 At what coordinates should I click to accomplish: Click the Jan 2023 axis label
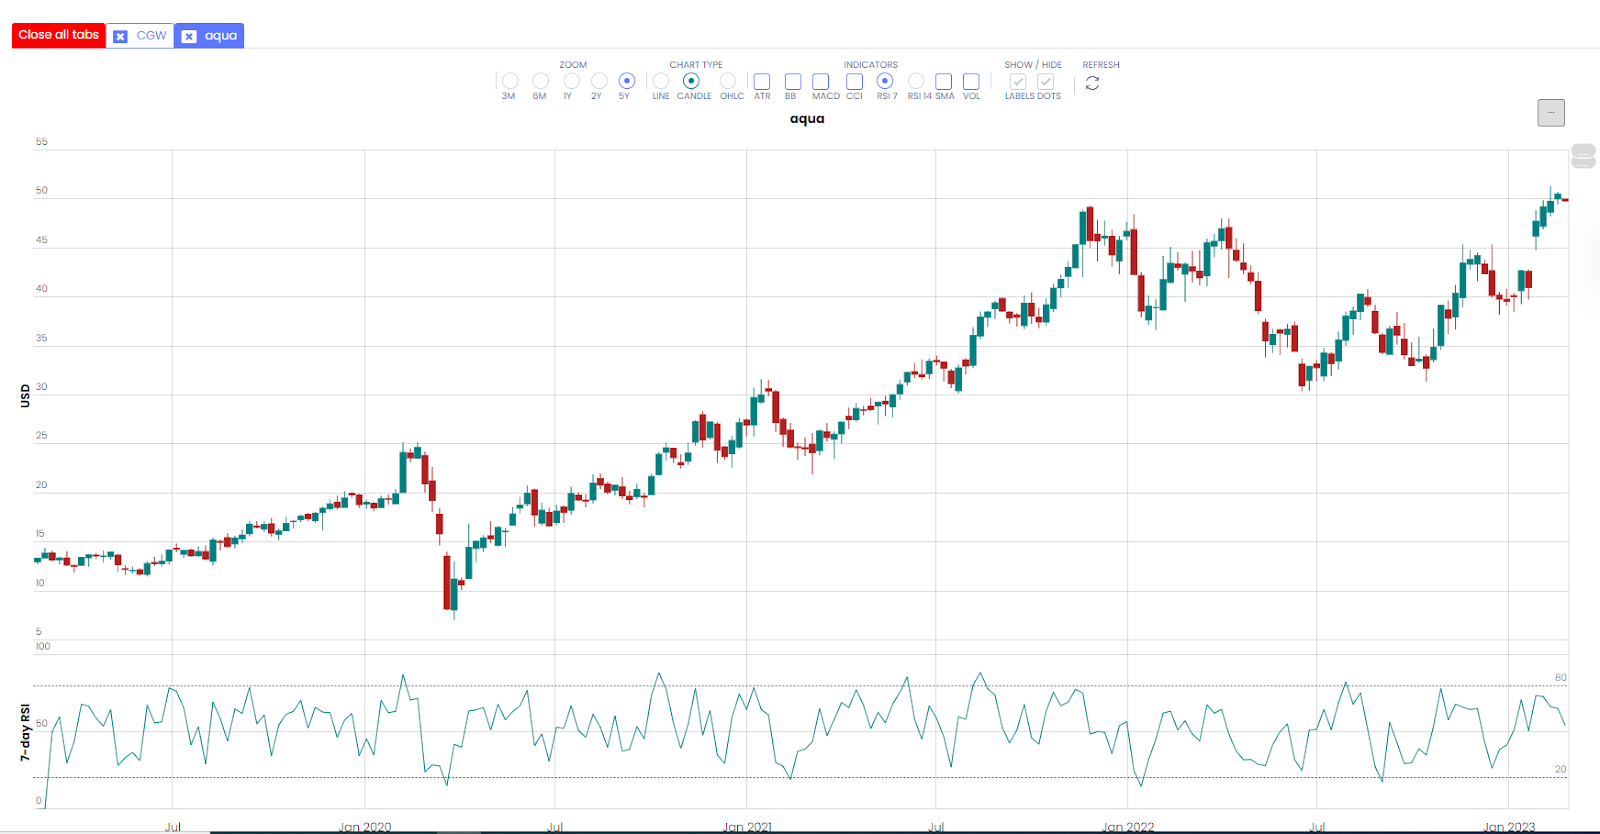[x=1509, y=827]
